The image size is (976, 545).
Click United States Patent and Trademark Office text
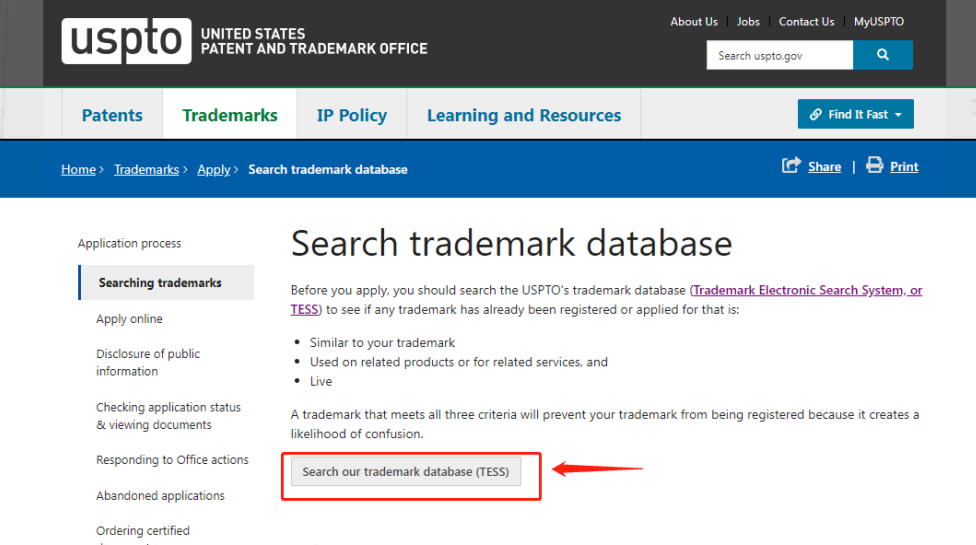click(x=314, y=41)
